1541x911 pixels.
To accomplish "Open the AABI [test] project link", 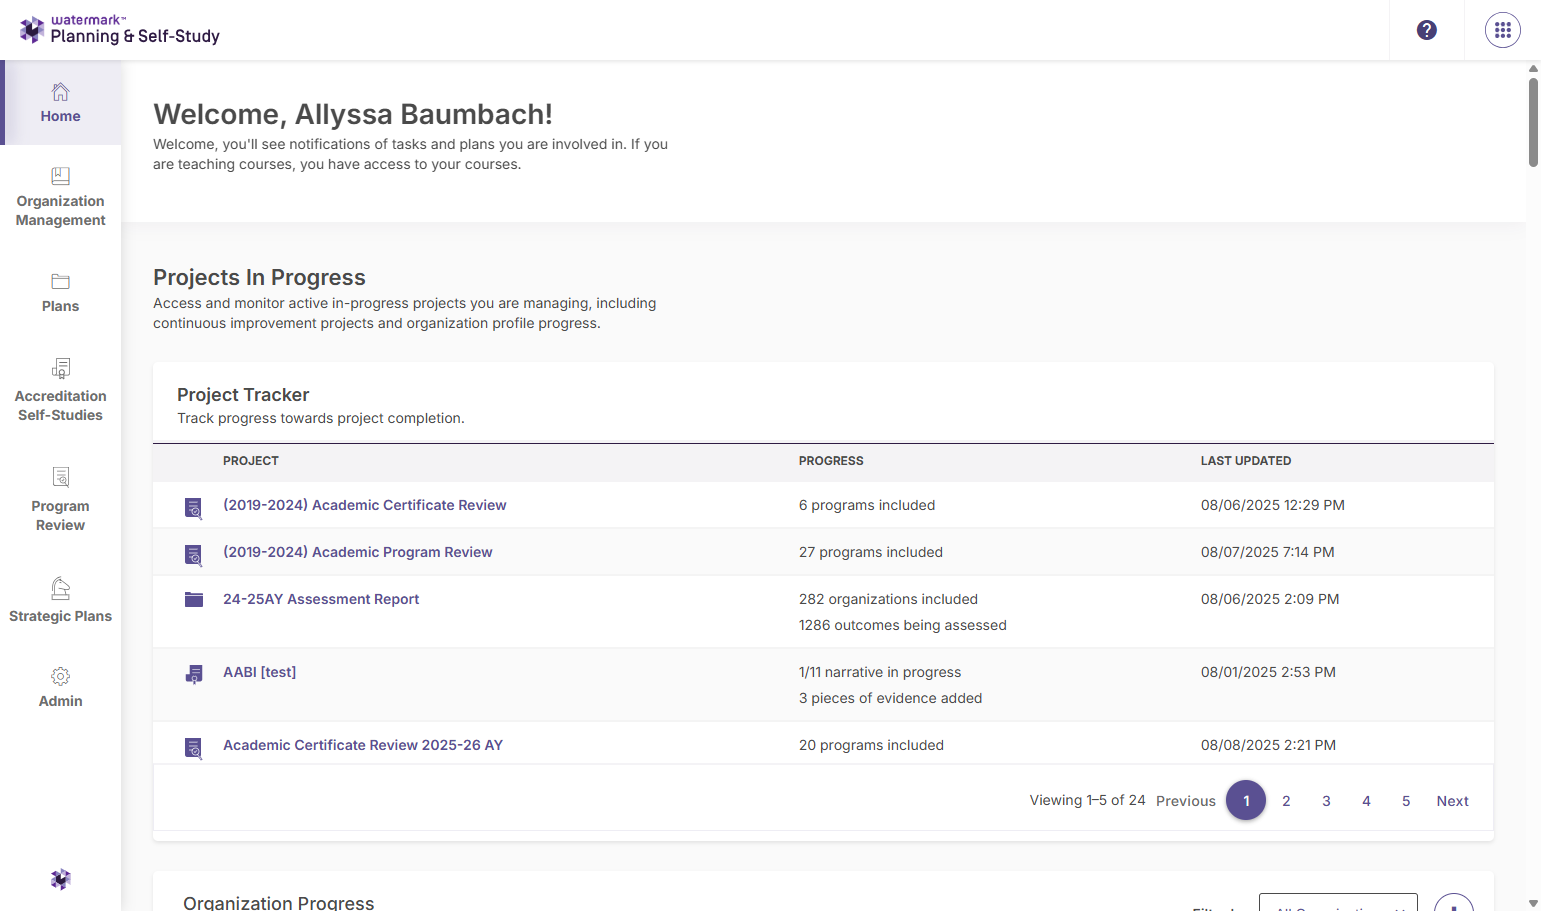I will [260, 672].
